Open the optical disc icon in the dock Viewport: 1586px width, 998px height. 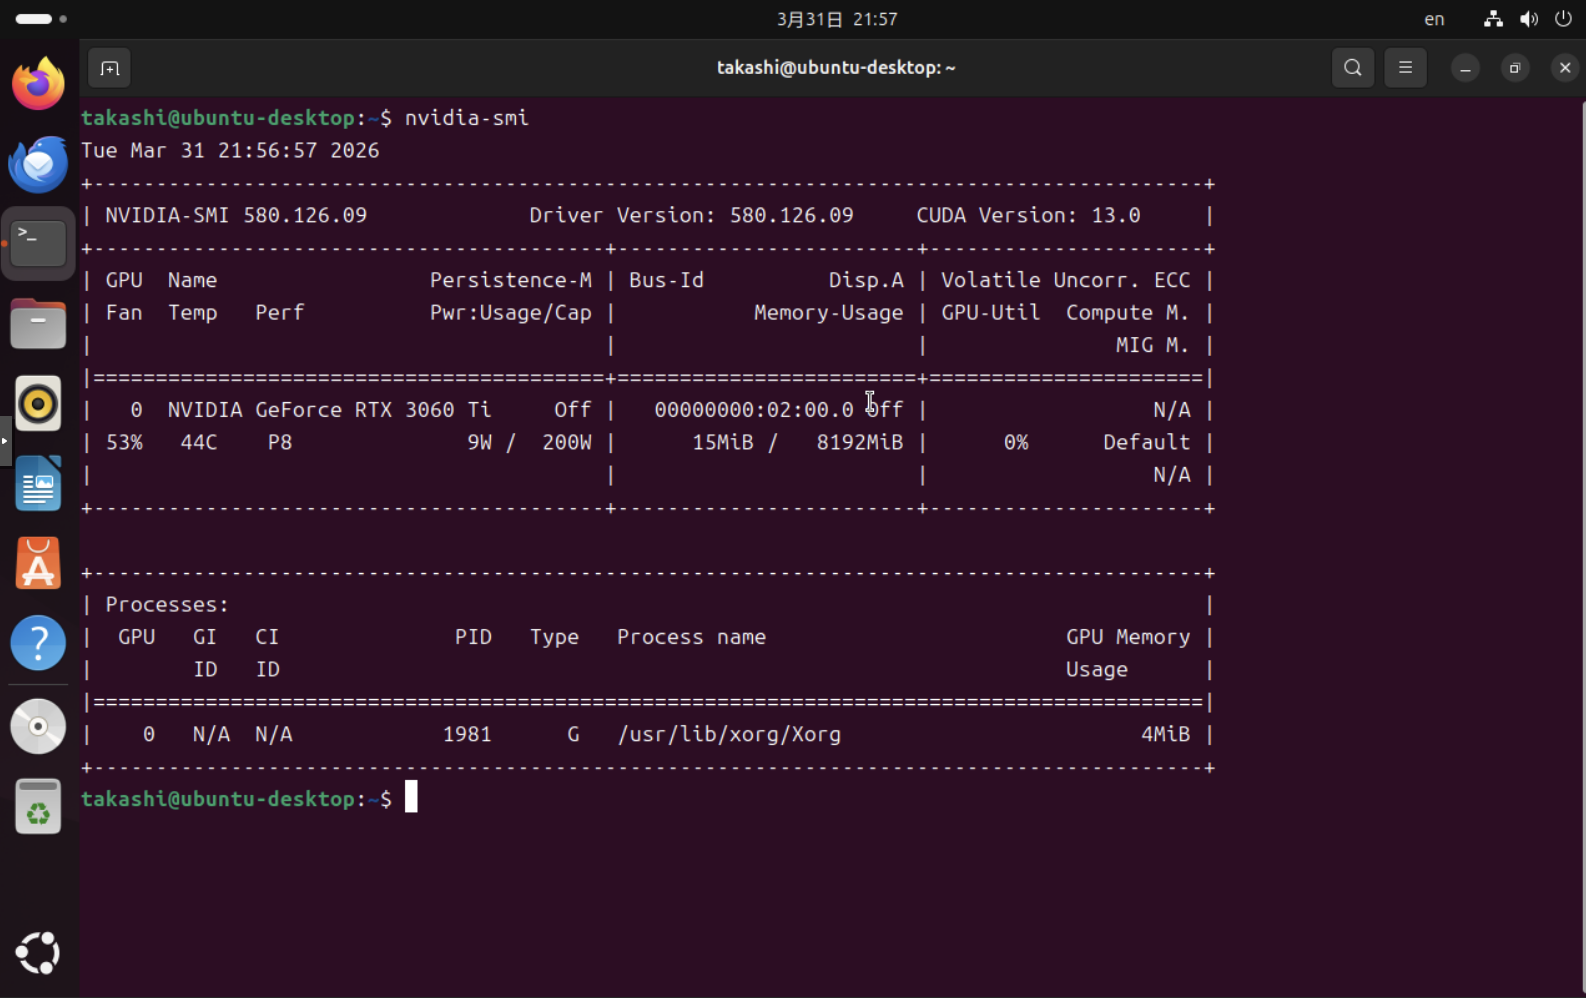(38, 726)
